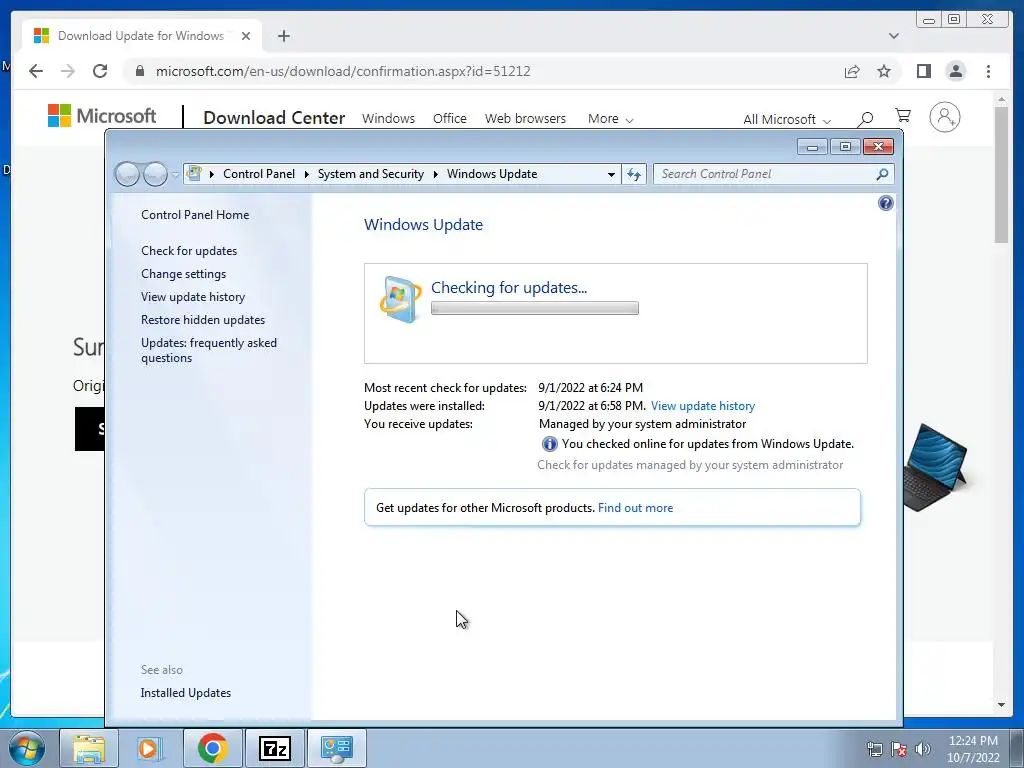Open the Web browsers menu item

[x=525, y=119]
